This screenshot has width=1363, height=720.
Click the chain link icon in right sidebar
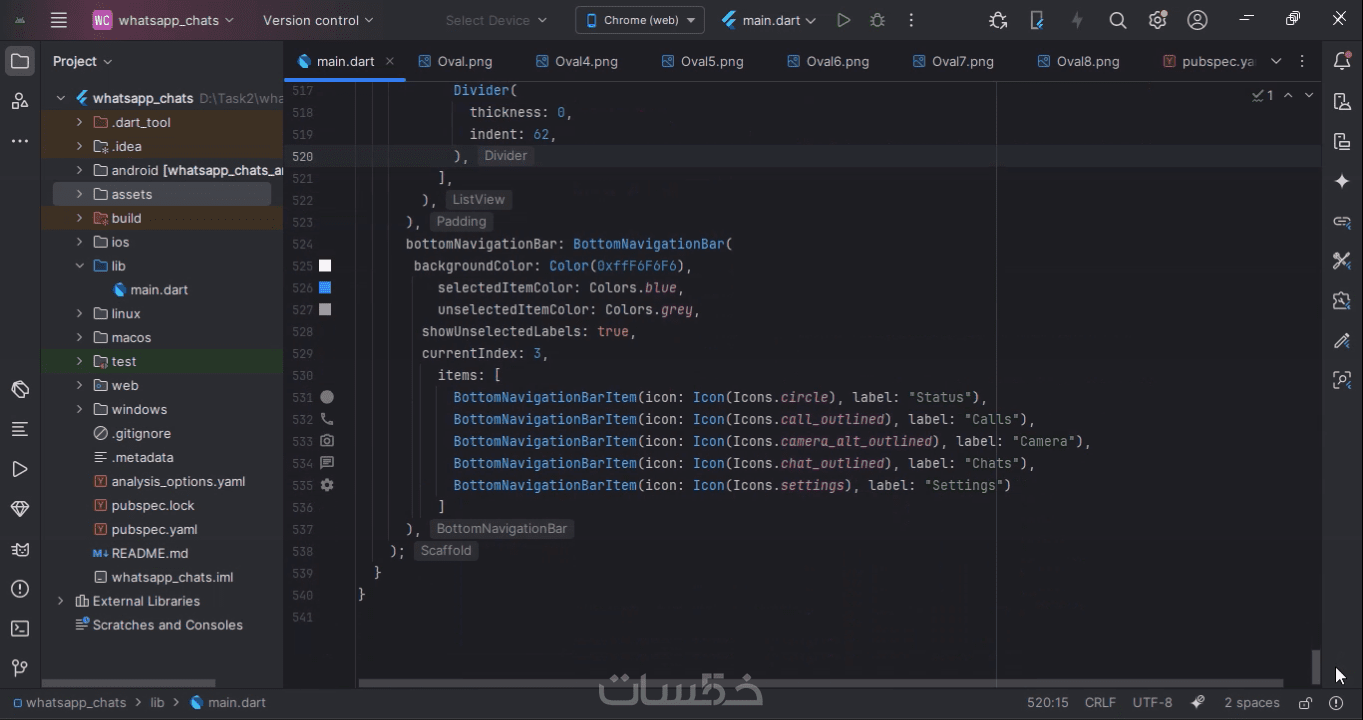tap(1342, 221)
